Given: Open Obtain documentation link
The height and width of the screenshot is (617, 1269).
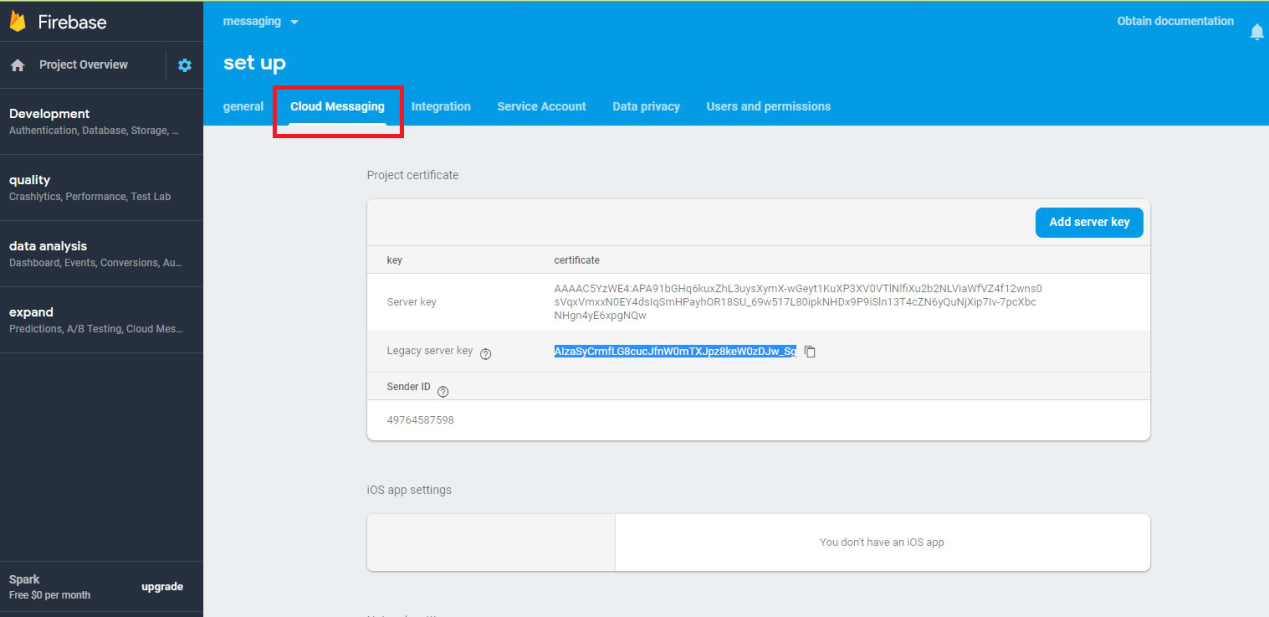Looking at the screenshot, I should click(1175, 21).
